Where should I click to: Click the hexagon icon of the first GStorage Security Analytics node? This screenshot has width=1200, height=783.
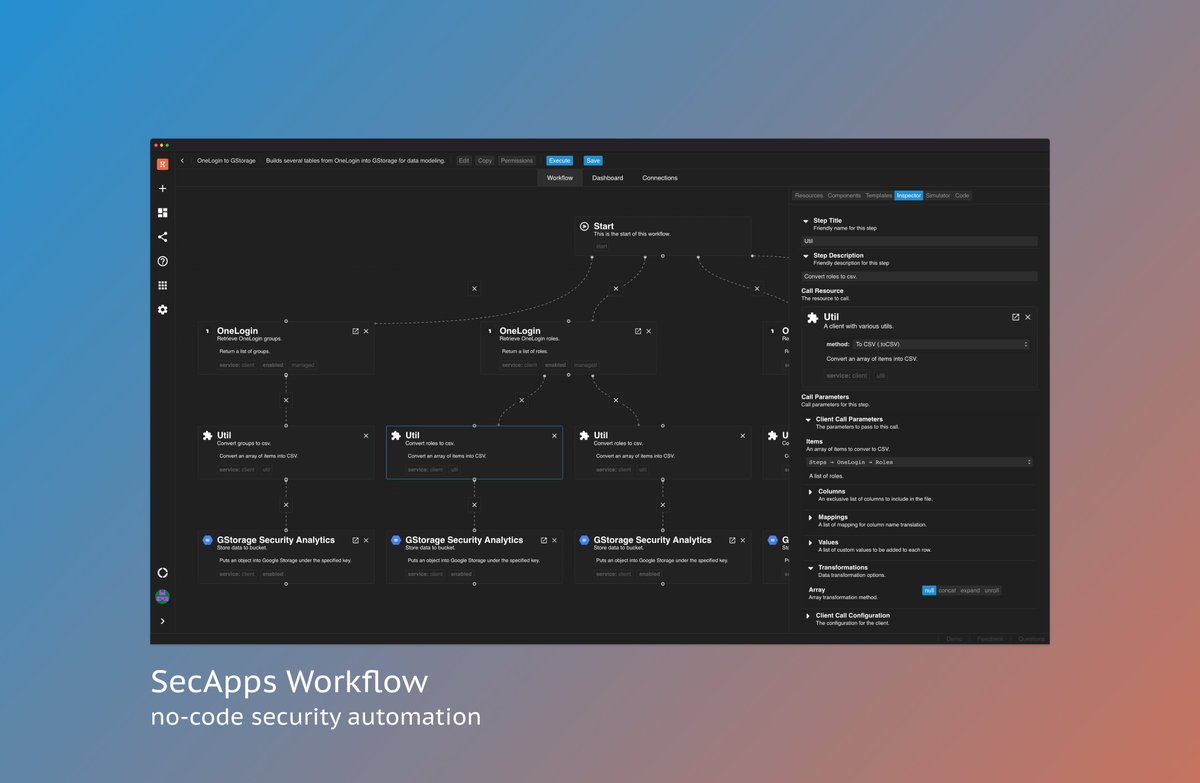click(208, 540)
